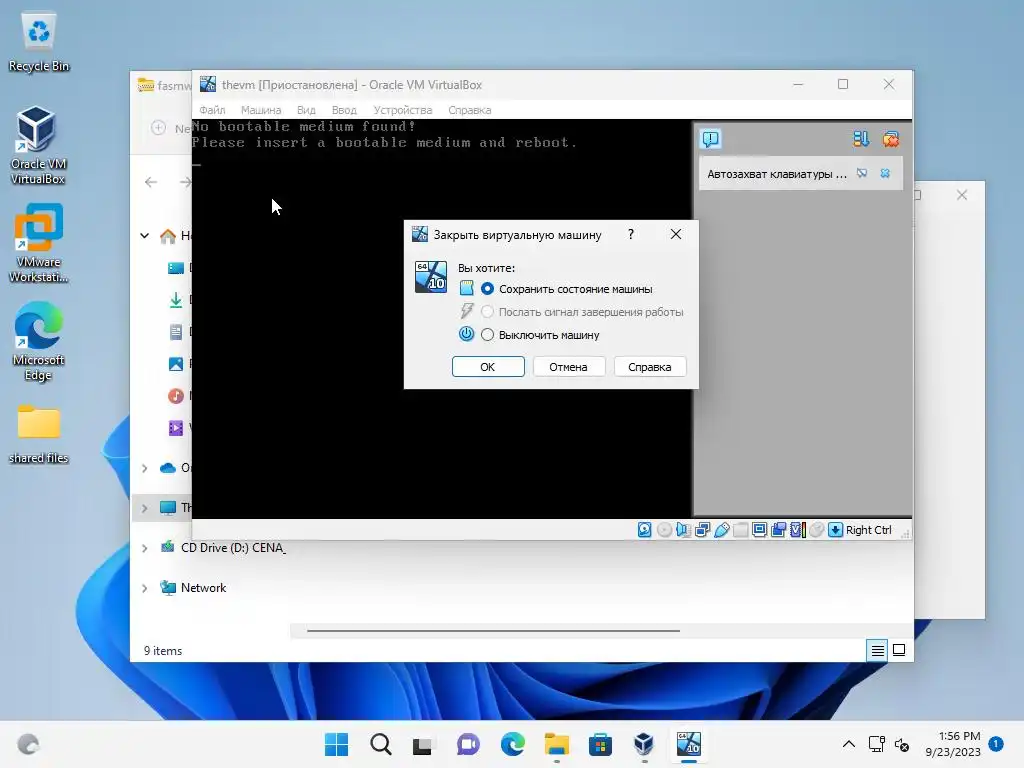1024x768 pixels.
Task: Click the audio status icon
Action: (683, 530)
